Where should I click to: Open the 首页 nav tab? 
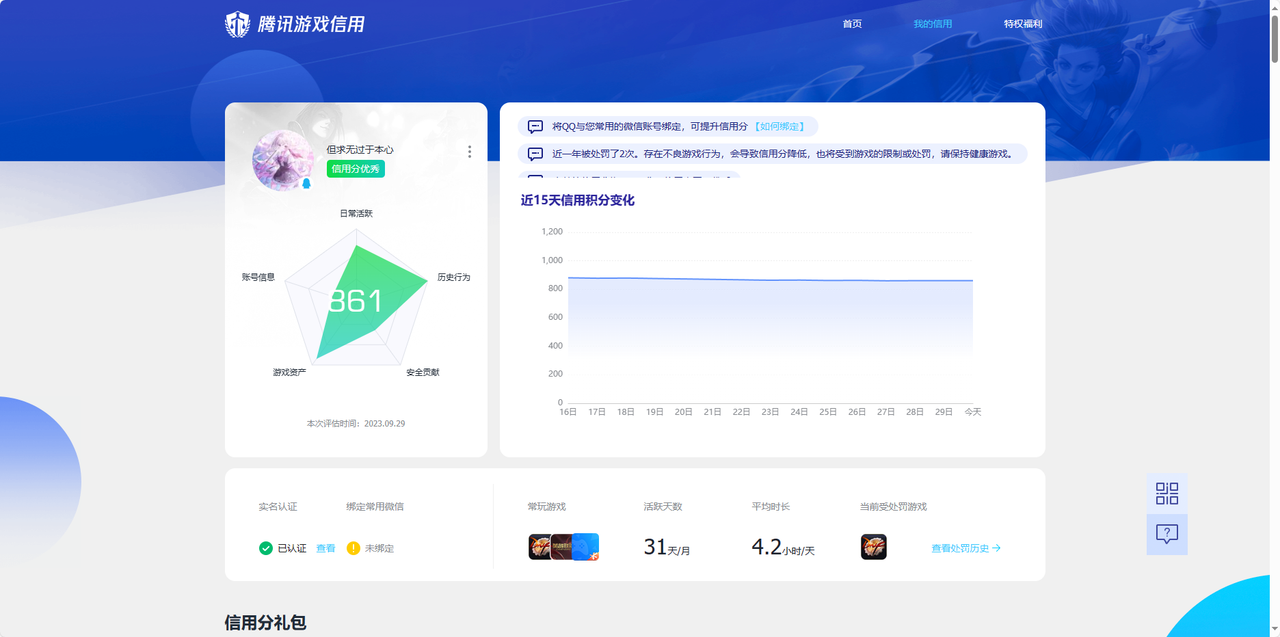pyautogui.click(x=852, y=24)
